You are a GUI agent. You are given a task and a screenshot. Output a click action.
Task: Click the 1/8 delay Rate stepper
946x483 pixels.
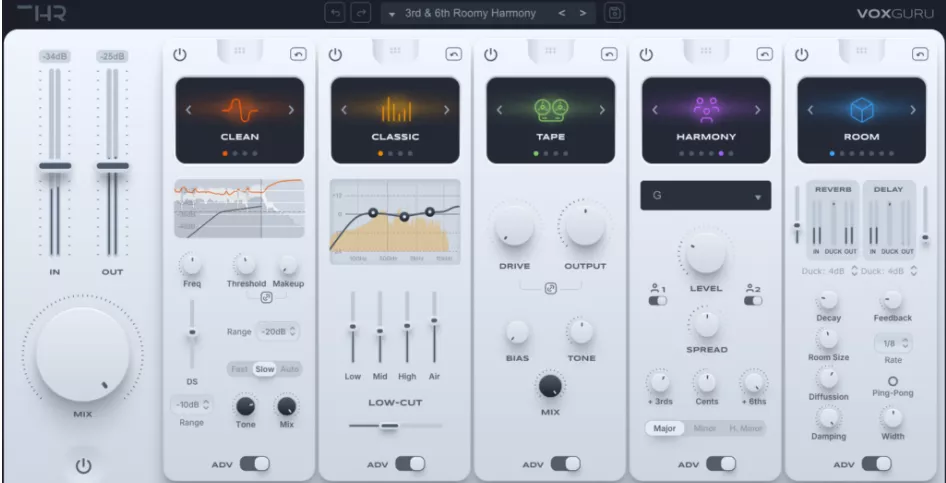click(x=893, y=343)
